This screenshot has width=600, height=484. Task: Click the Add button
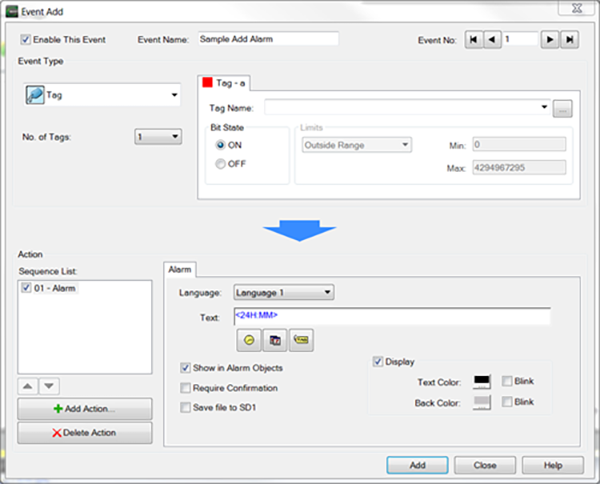pos(417,465)
